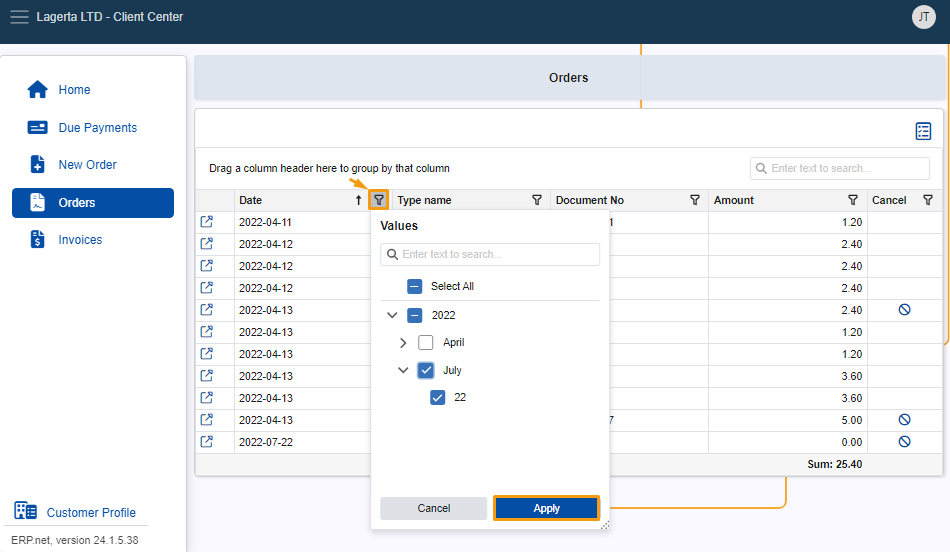
Task: Click the Customer Profile building icon
Action: [x=25, y=511]
